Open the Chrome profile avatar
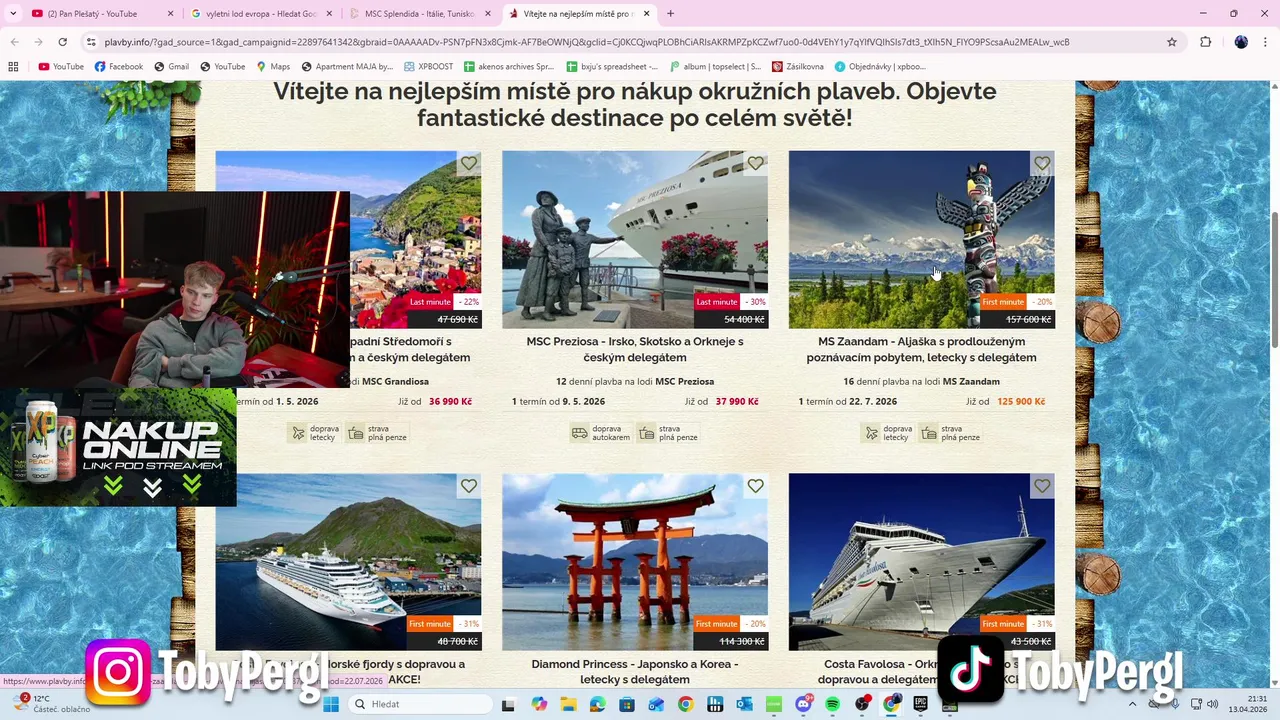This screenshot has height=720, width=1280. pos(1241,42)
